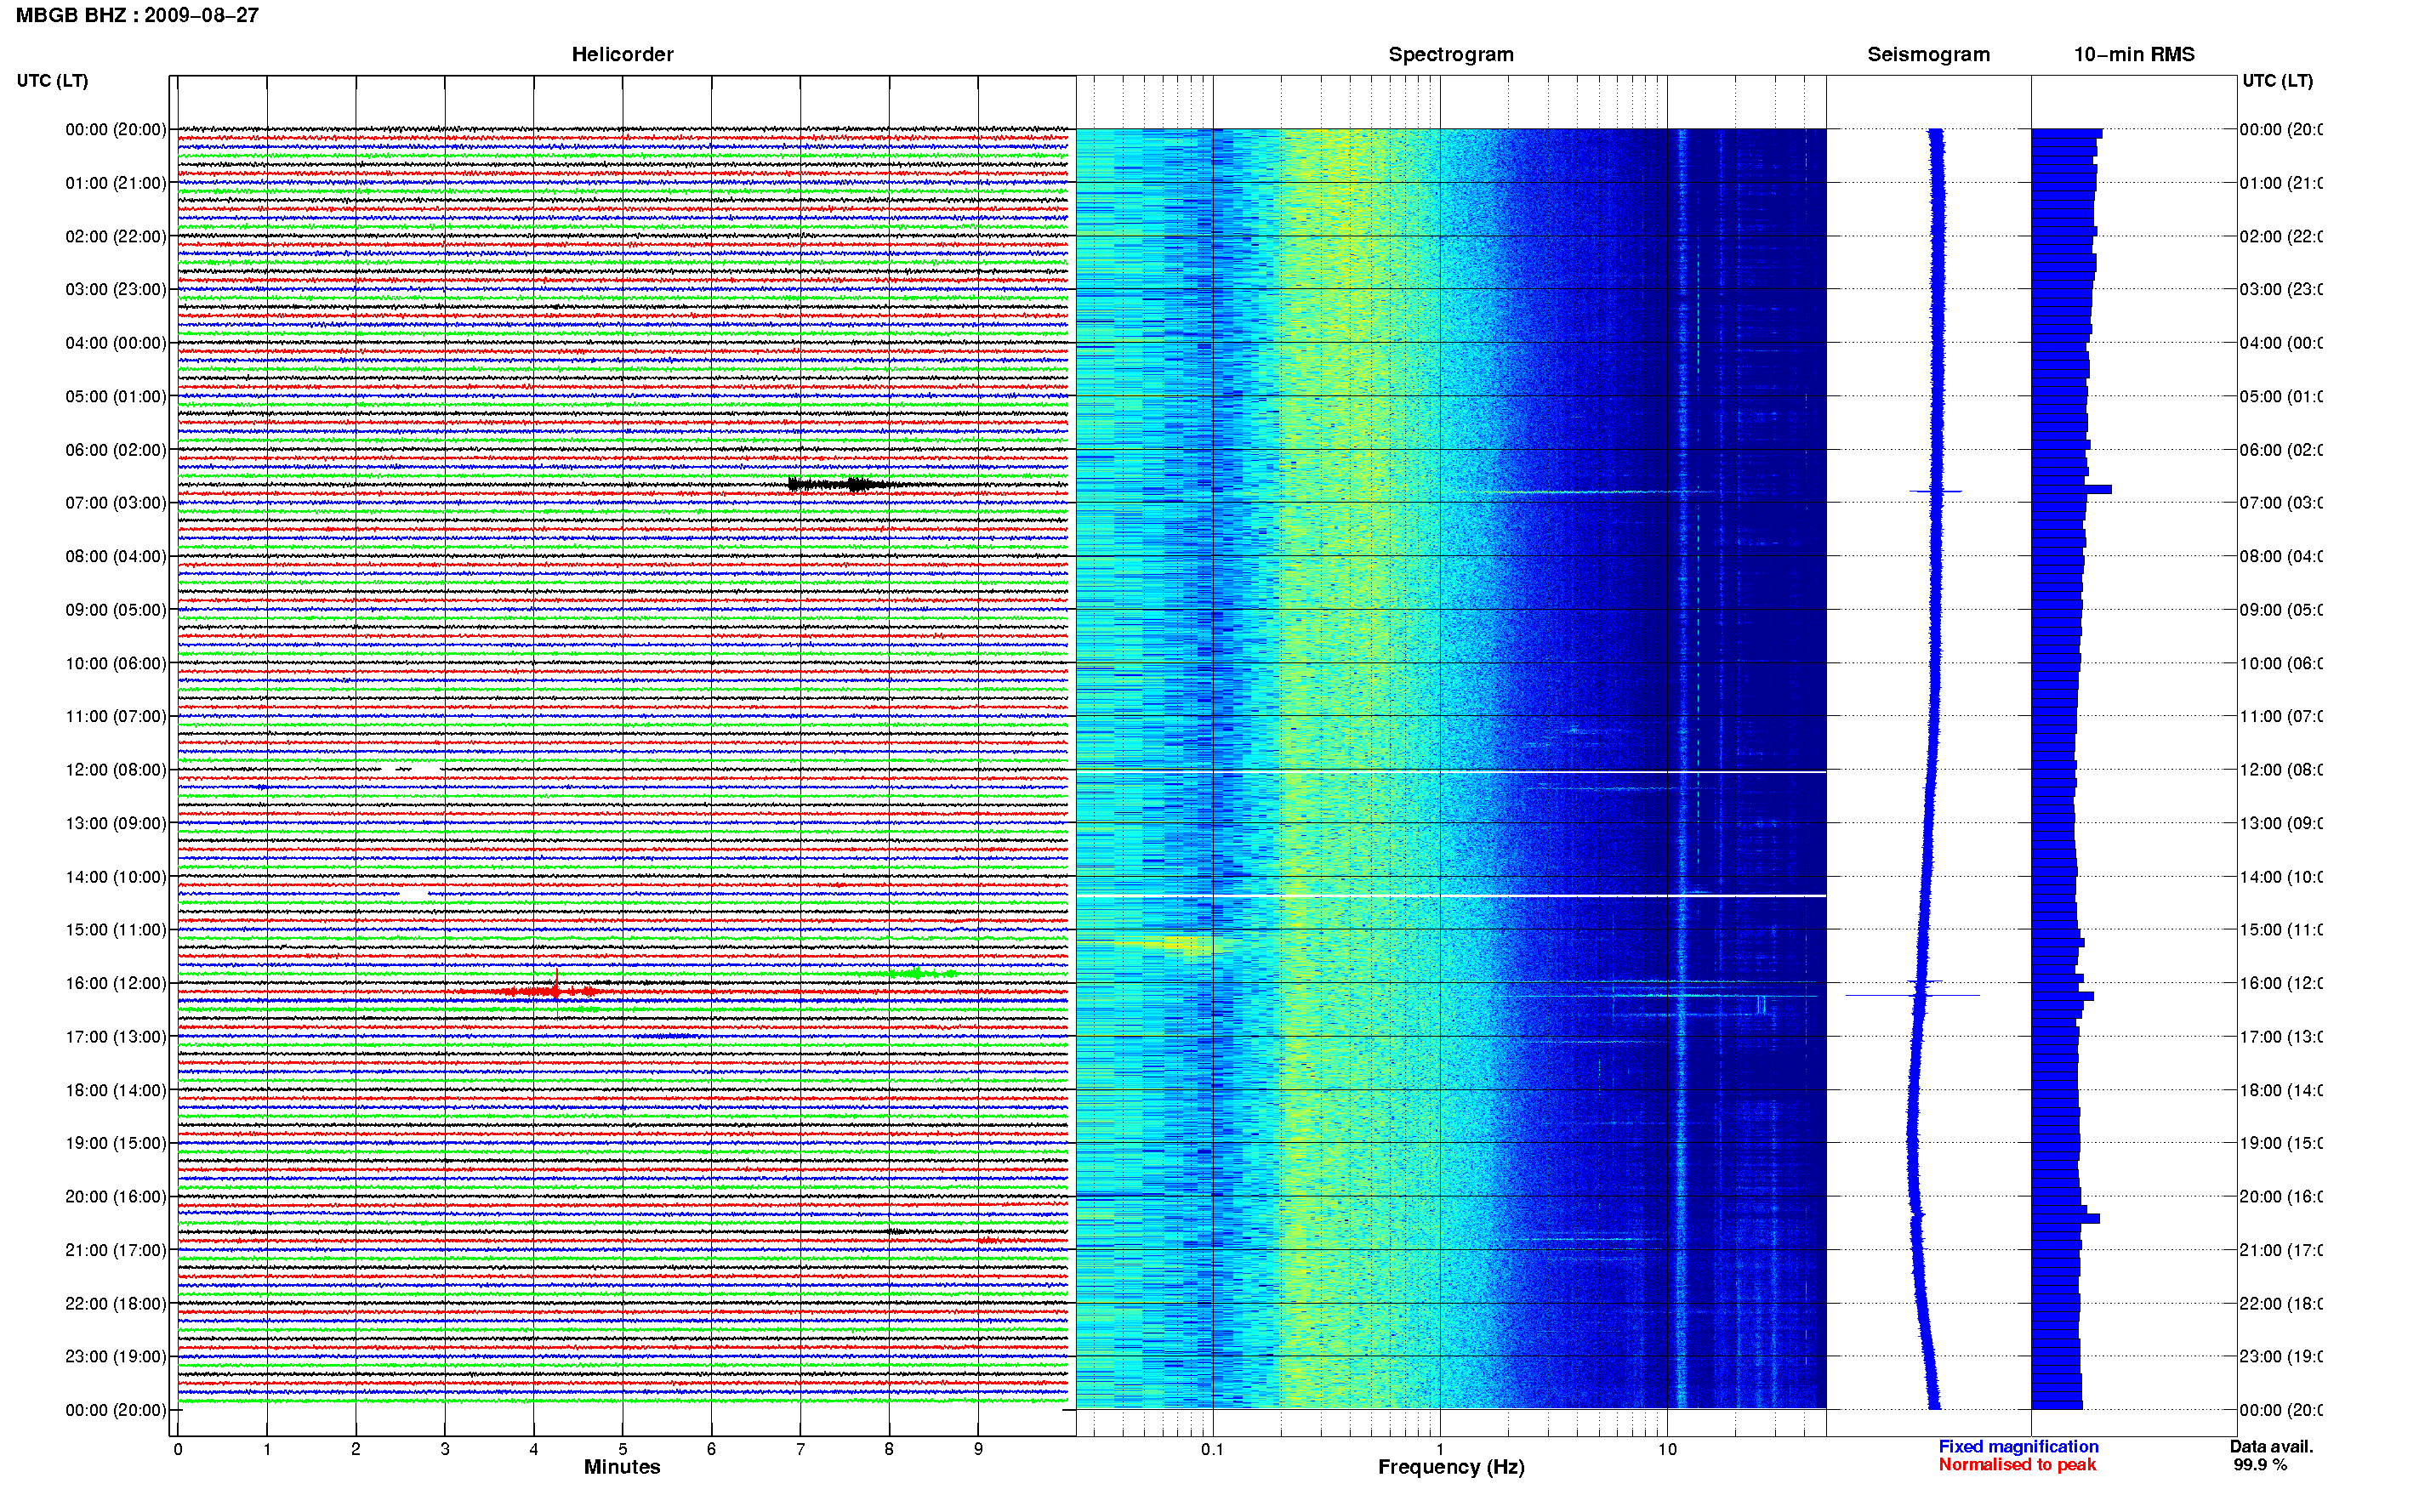Click the Frequency (Hz) axis title
This screenshot has height=1512, width=2419.
tap(1451, 1467)
